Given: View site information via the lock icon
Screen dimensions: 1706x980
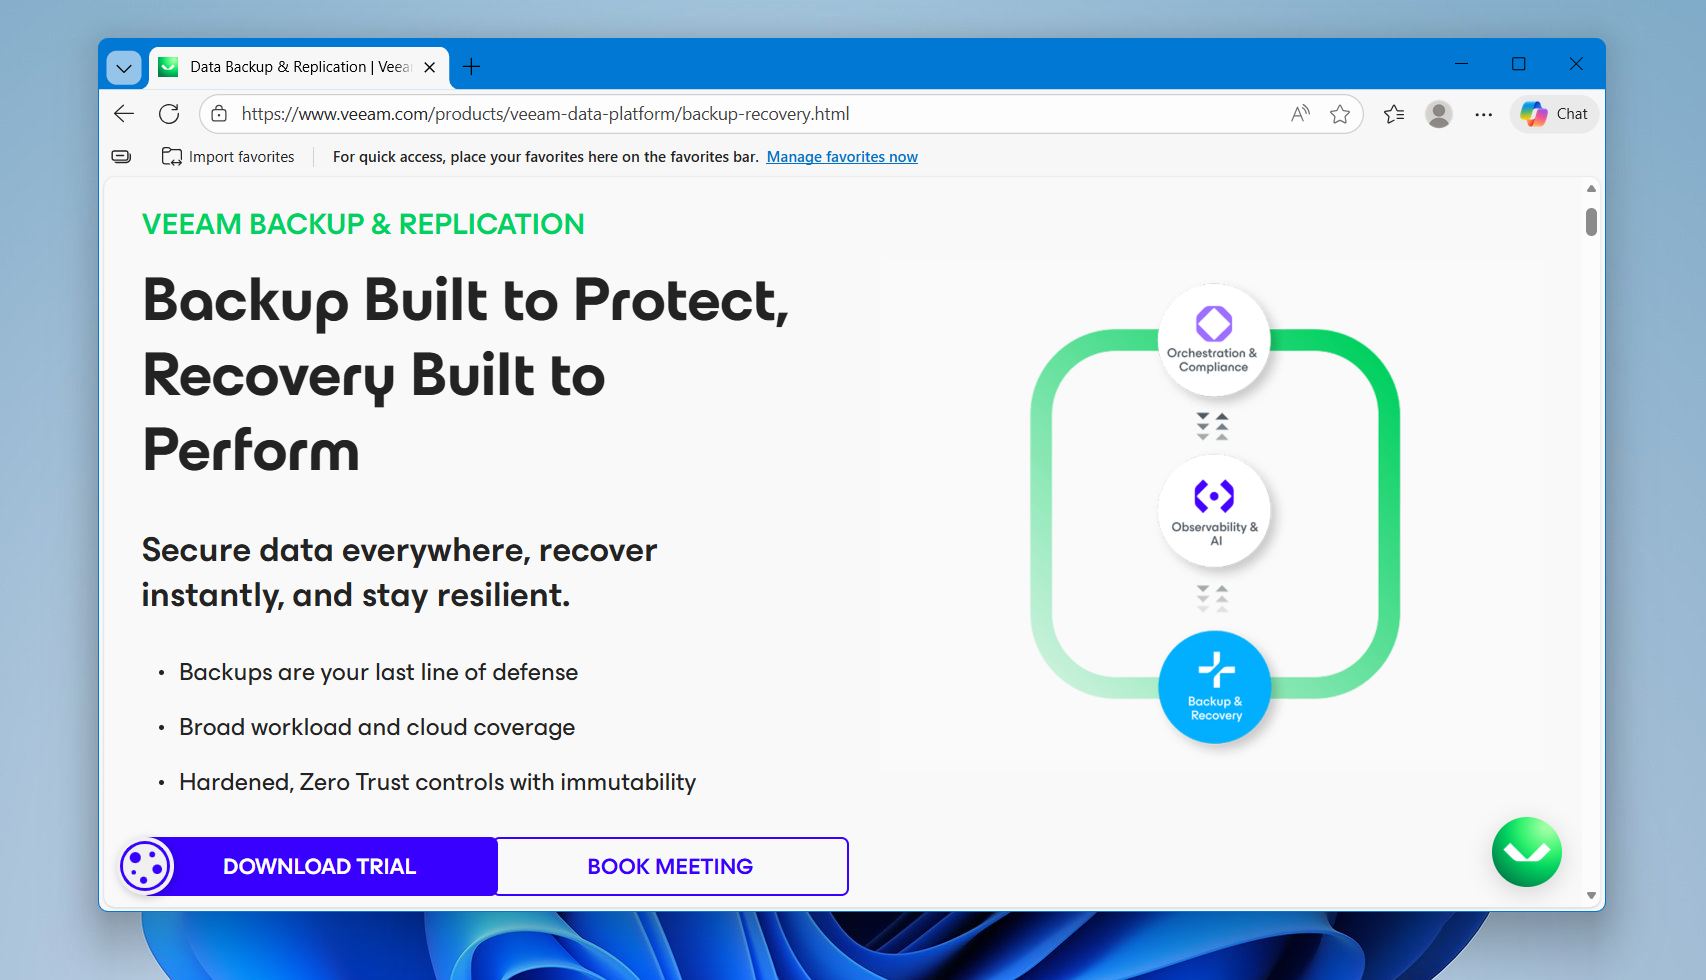Looking at the screenshot, I should (x=216, y=113).
